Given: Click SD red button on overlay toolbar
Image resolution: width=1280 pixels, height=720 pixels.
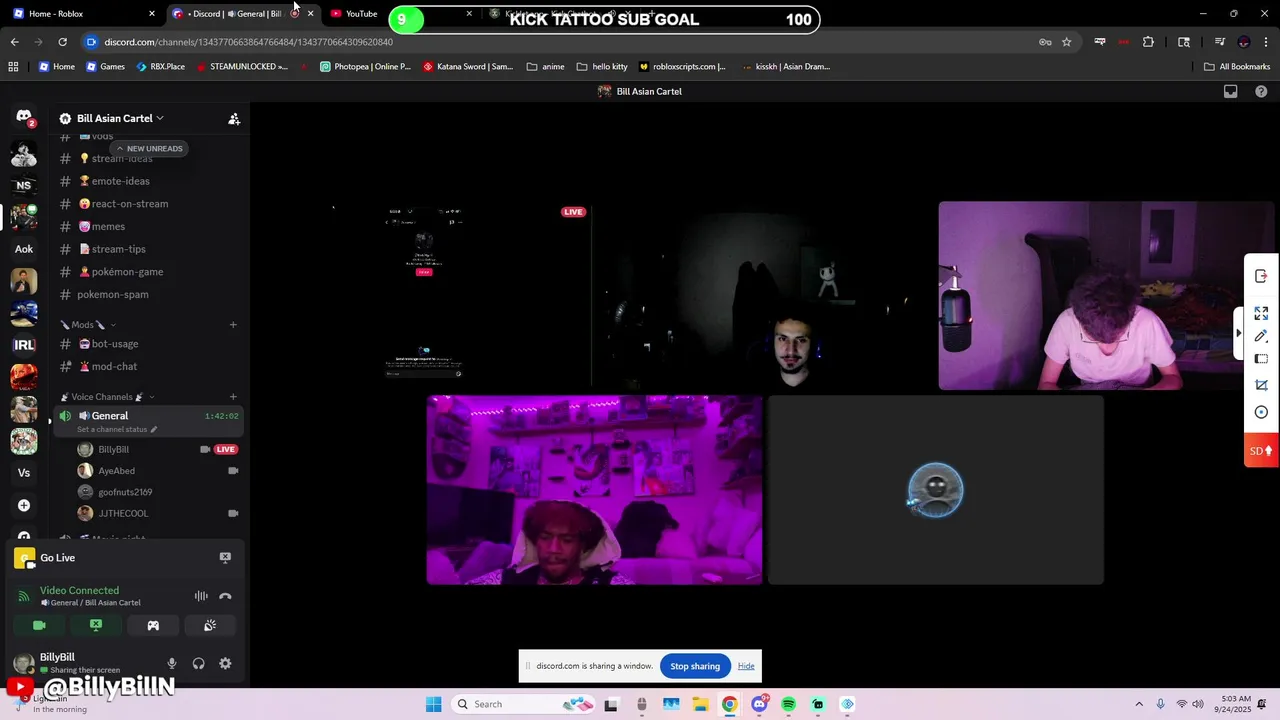Looking at the screenshot, I should point(1261,451).
